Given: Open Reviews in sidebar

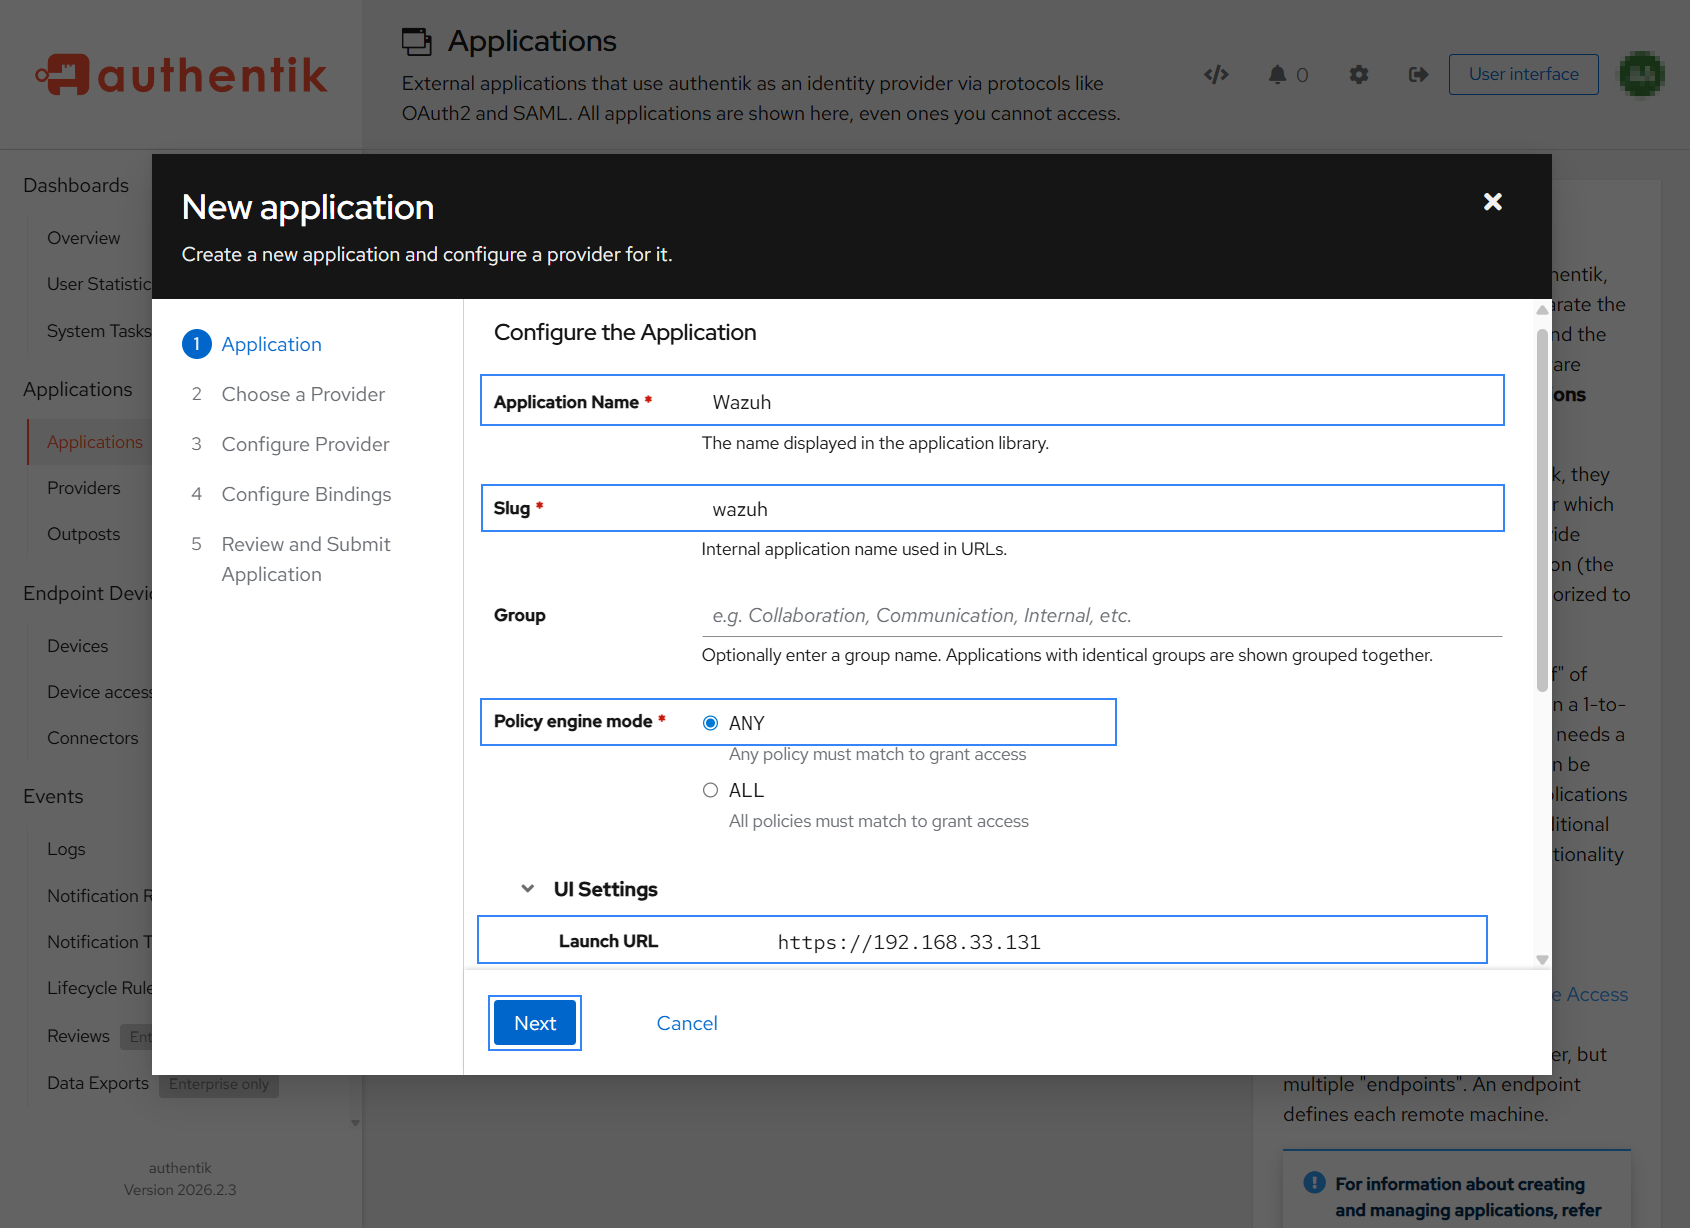Looking at the screenshot, I should click(78, 1036).
